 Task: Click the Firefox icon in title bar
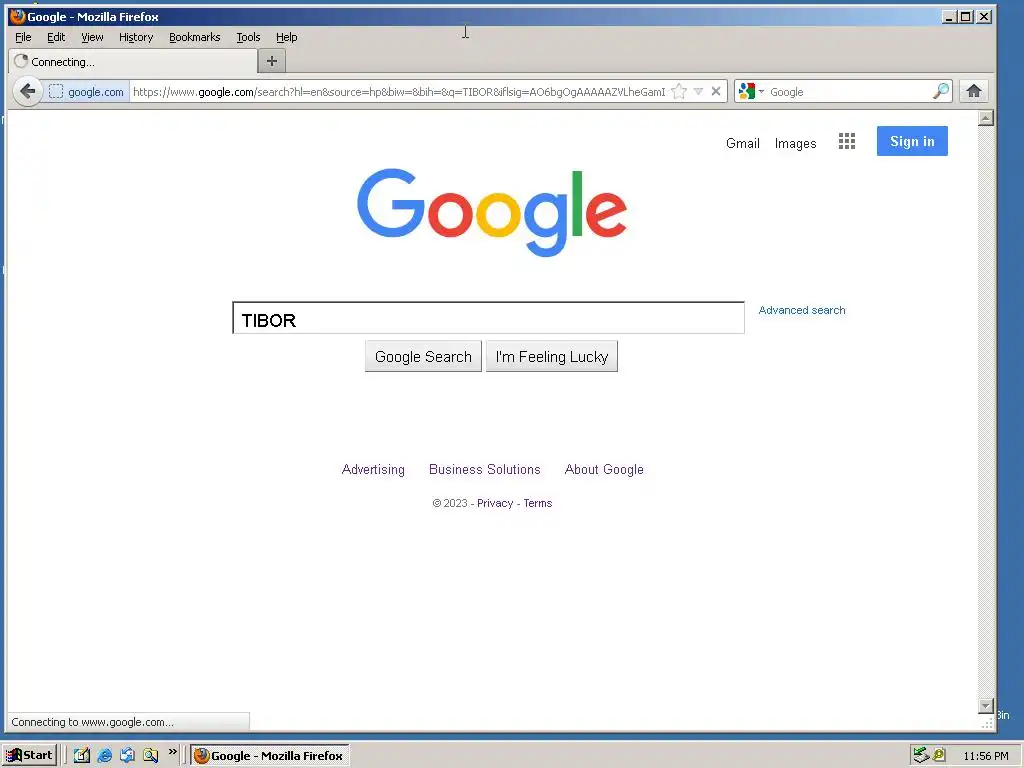coord(18,17)
